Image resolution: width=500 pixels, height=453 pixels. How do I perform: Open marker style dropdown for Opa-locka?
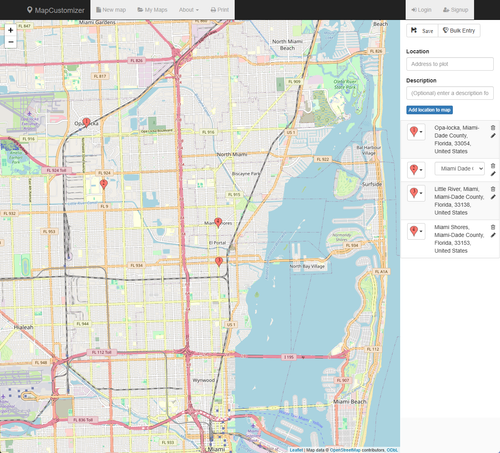coord(416,132)
